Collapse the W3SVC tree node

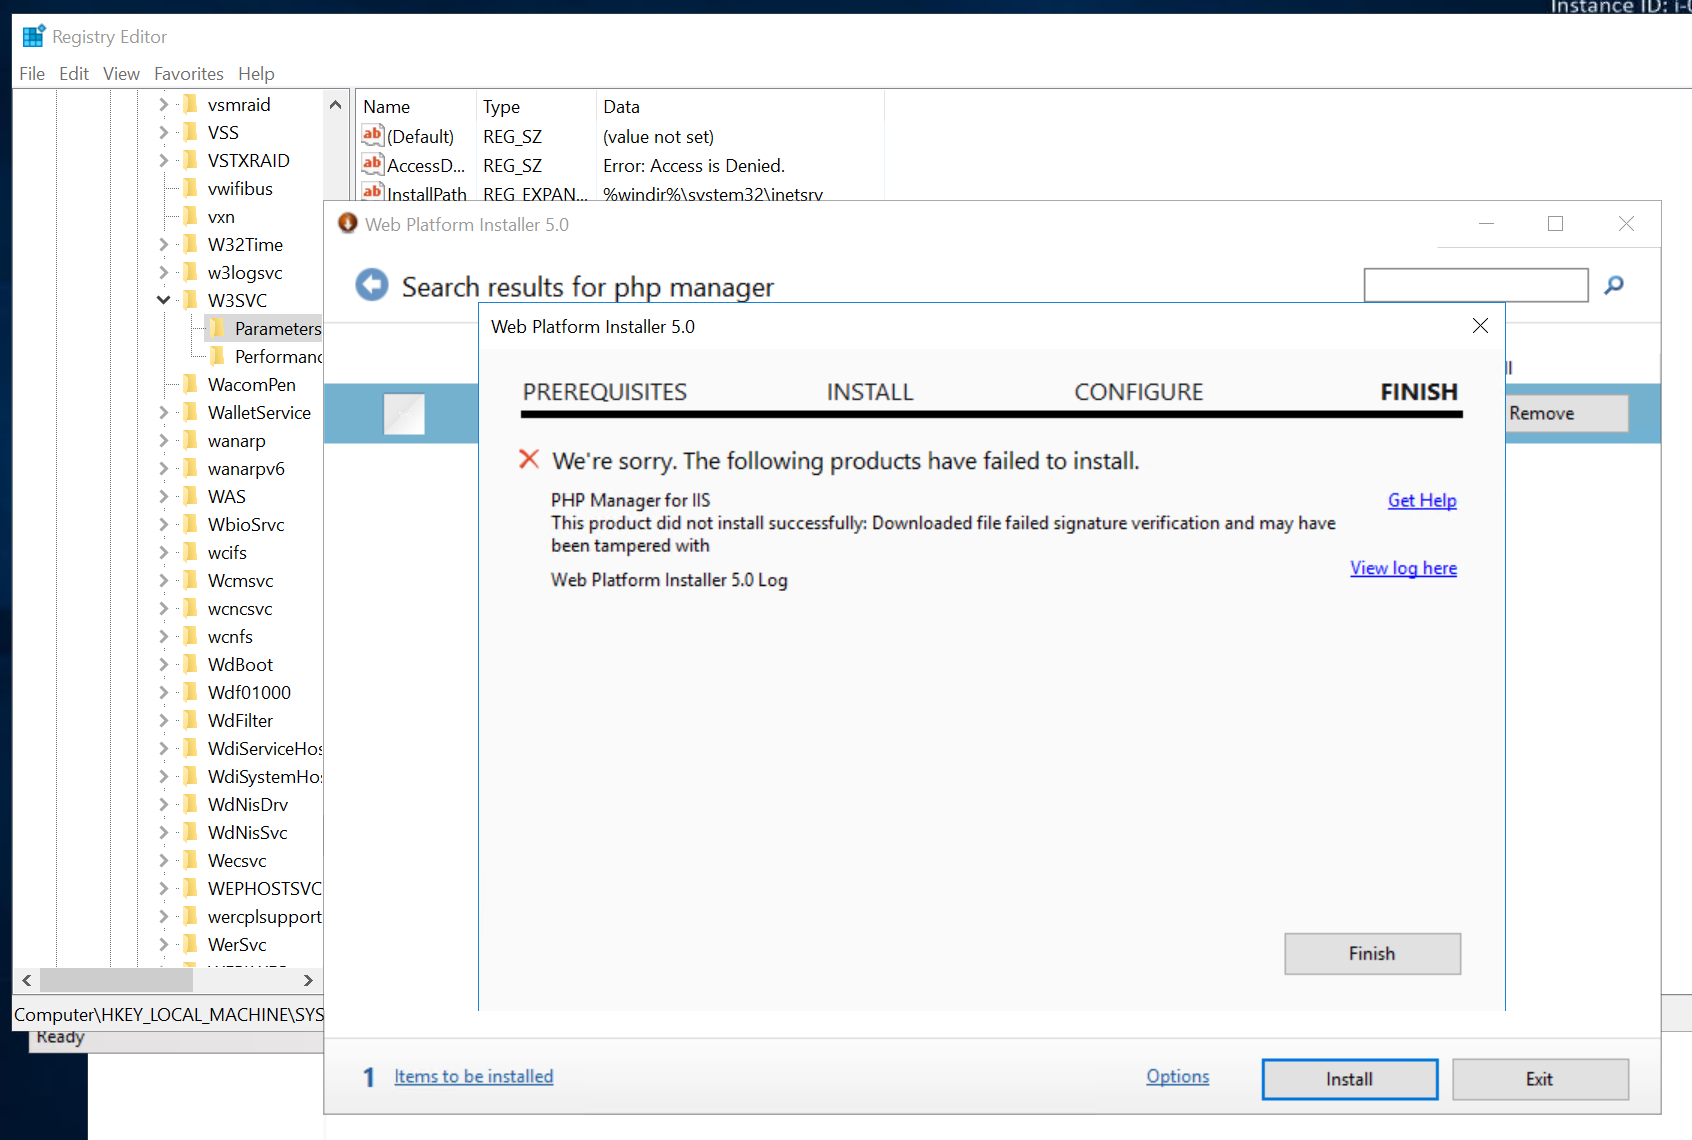pos(163,300)
